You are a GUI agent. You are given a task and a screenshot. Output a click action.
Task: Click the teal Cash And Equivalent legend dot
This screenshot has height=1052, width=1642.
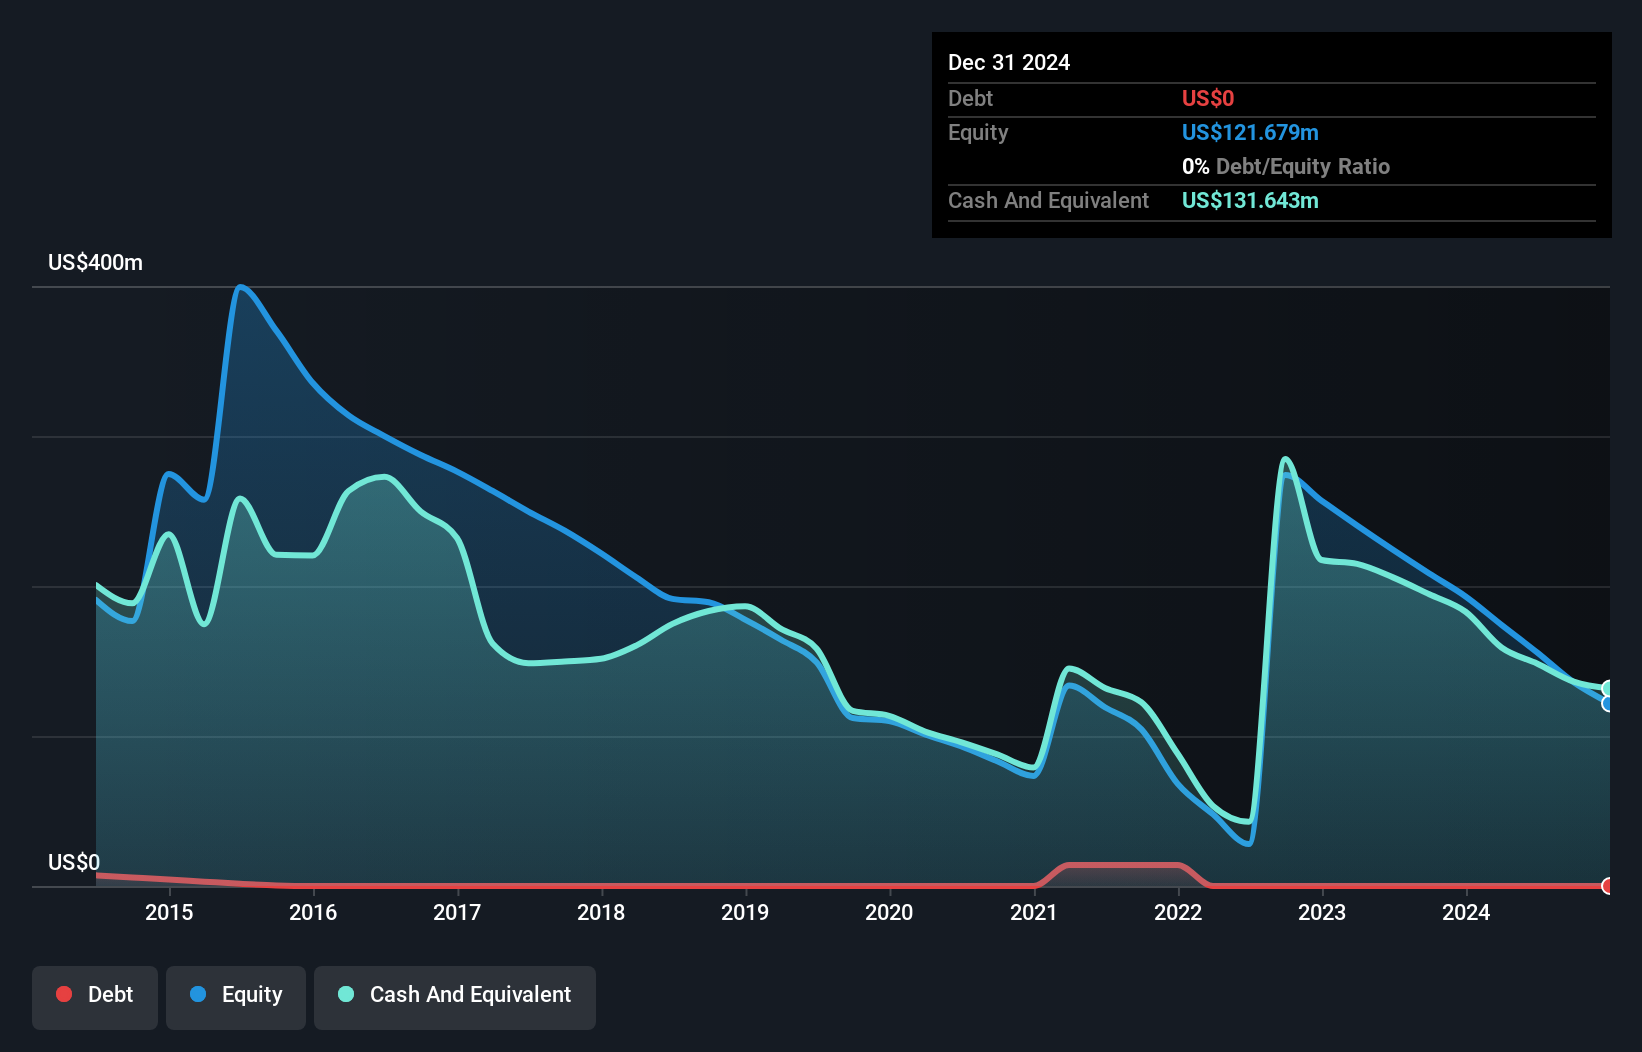click(x=346, y=994)
